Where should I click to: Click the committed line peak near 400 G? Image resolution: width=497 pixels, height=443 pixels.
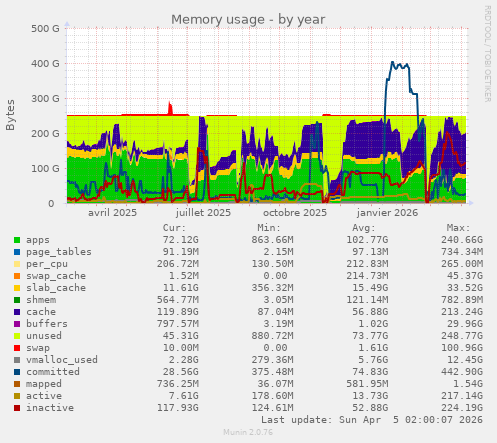click(392, 62)
